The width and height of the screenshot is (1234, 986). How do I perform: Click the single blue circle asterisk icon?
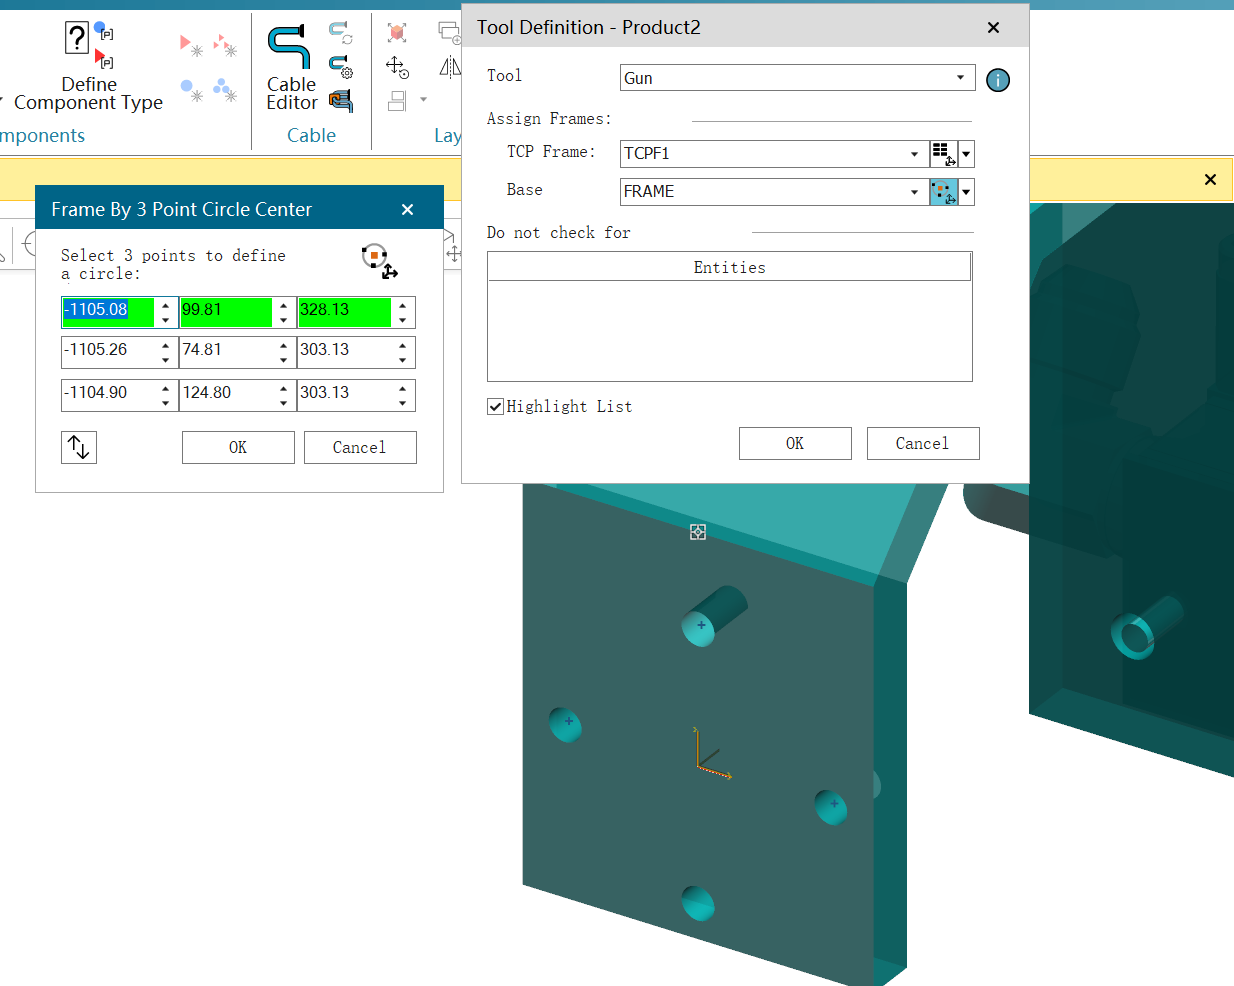pos(192,91)
